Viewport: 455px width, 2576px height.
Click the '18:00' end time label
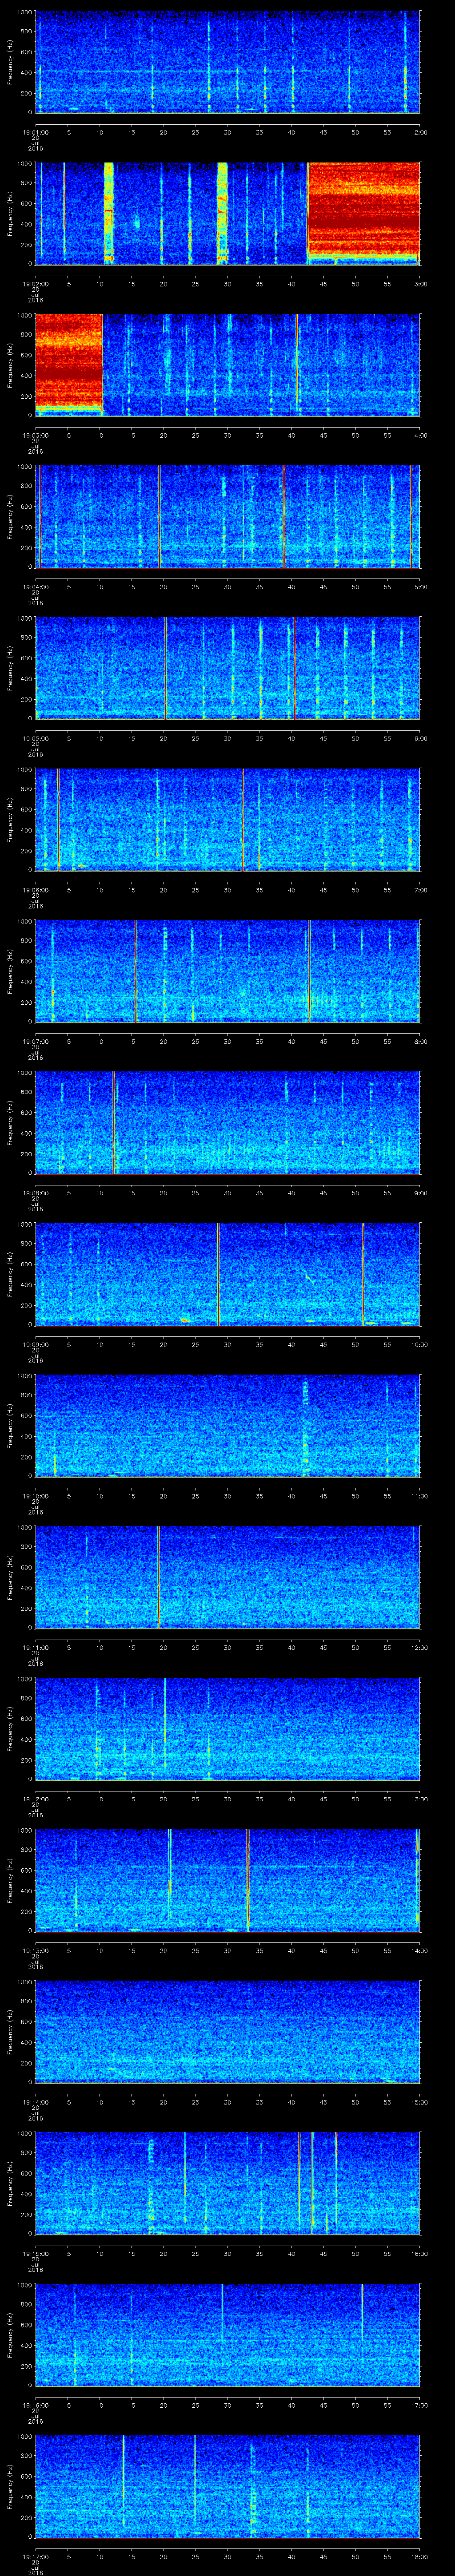[x=419, y=2556]
